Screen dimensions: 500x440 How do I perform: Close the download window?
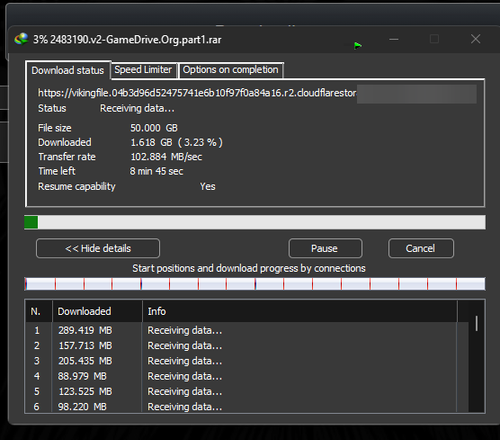click(476, 39)
